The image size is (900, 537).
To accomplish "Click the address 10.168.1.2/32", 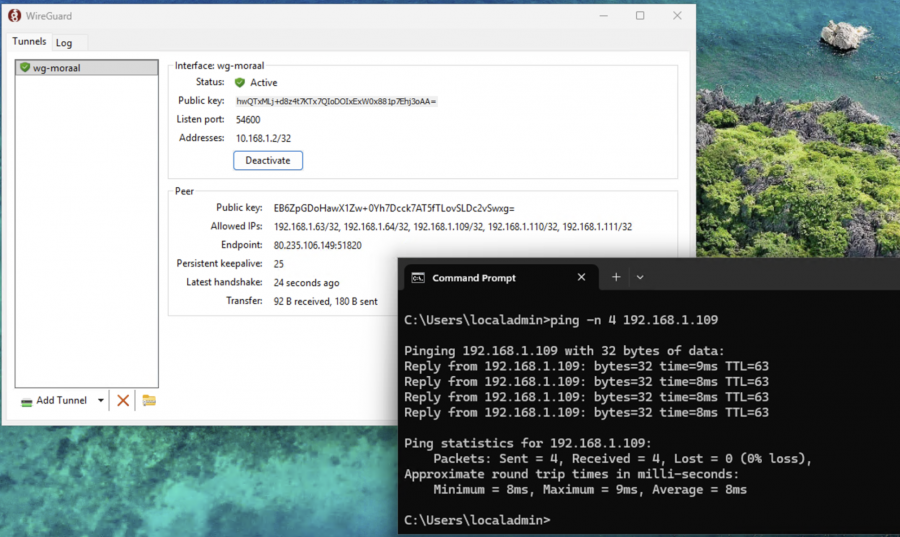I will coord(263,138).
